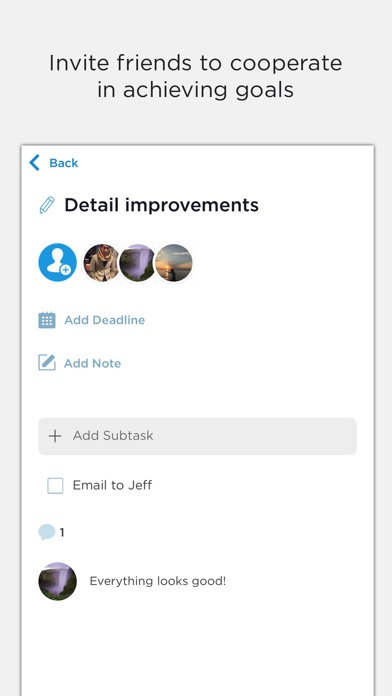This screenshot has height=696, width=392.
Task: Click the Add Deadline link
Action: [x=104, y=320]
